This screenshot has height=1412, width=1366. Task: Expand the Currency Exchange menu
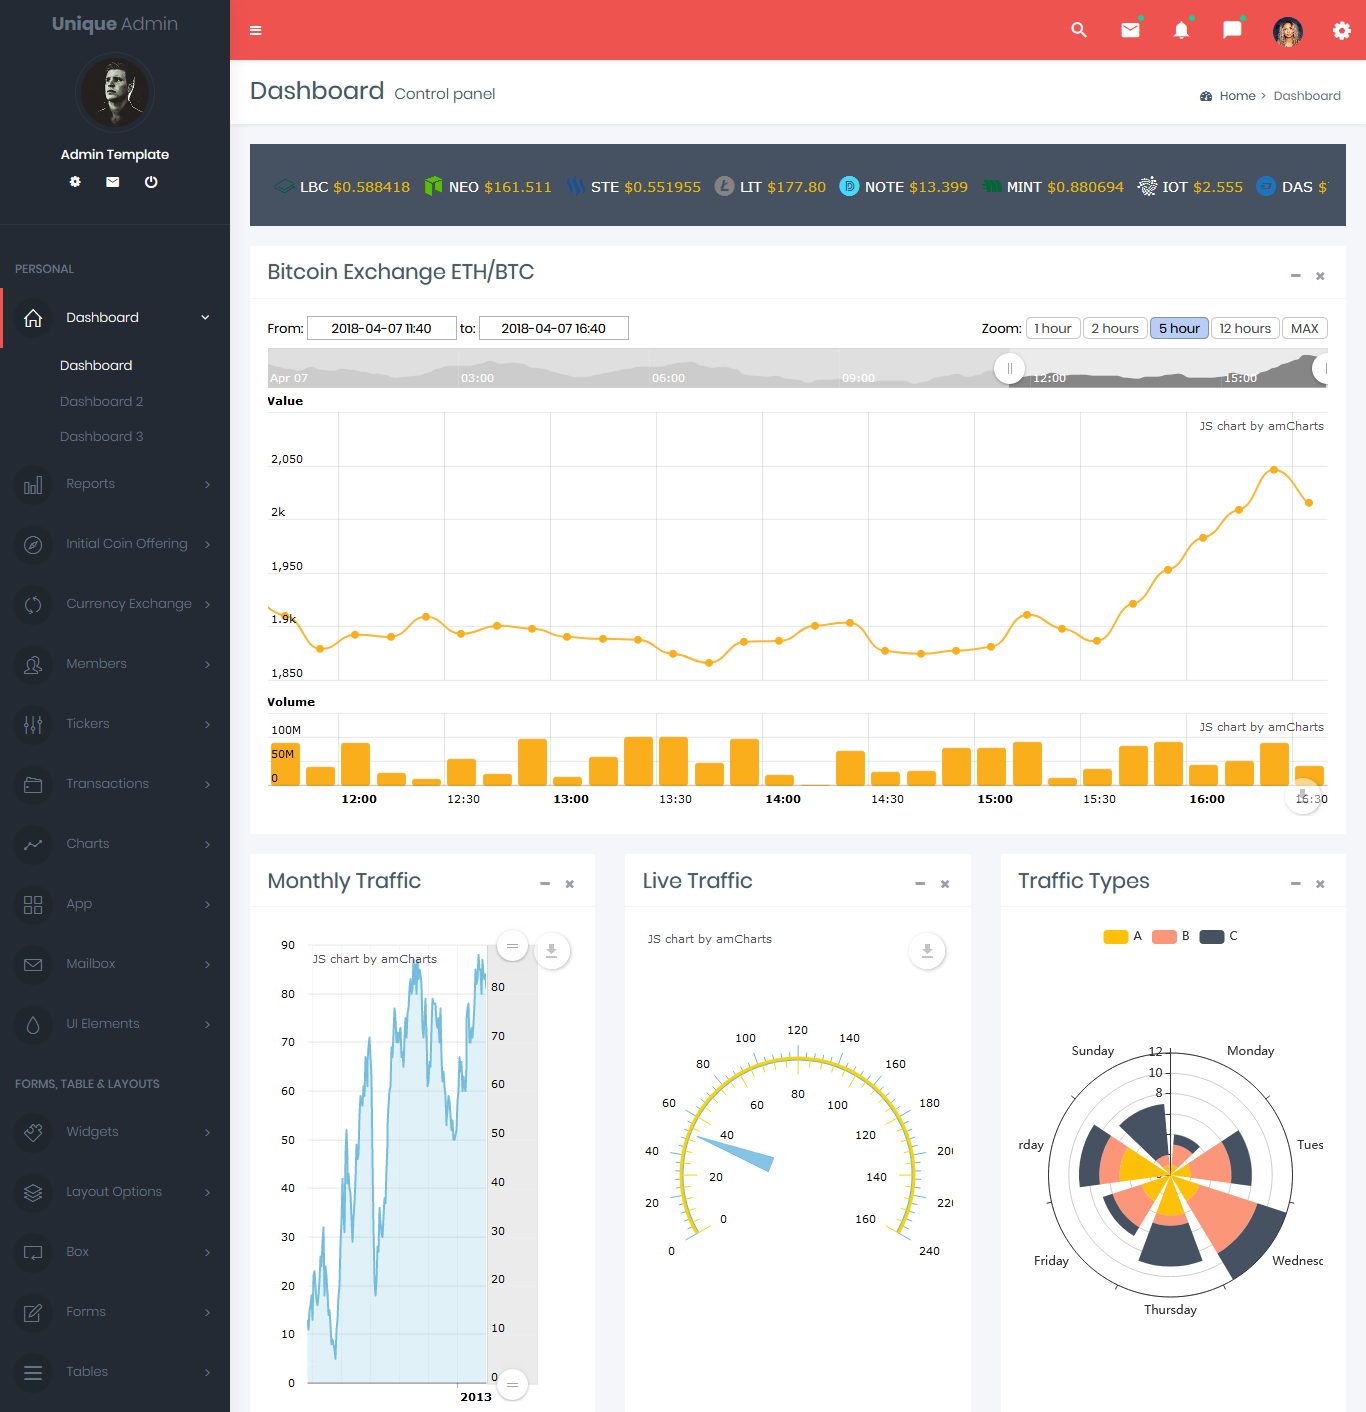207,604
